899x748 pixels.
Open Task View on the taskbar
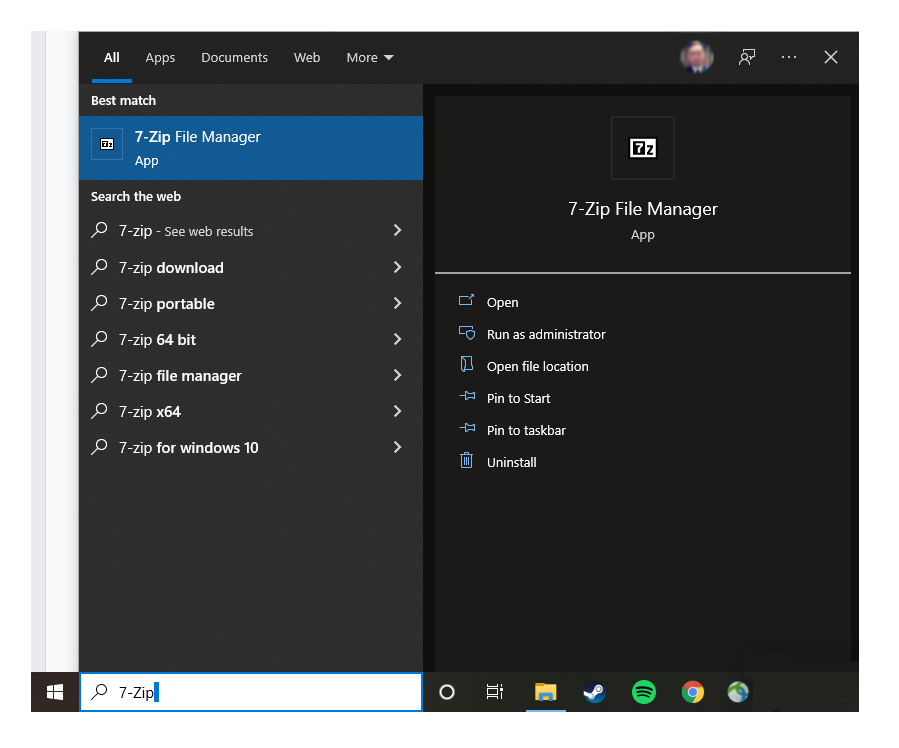click(x=494, y=692)
